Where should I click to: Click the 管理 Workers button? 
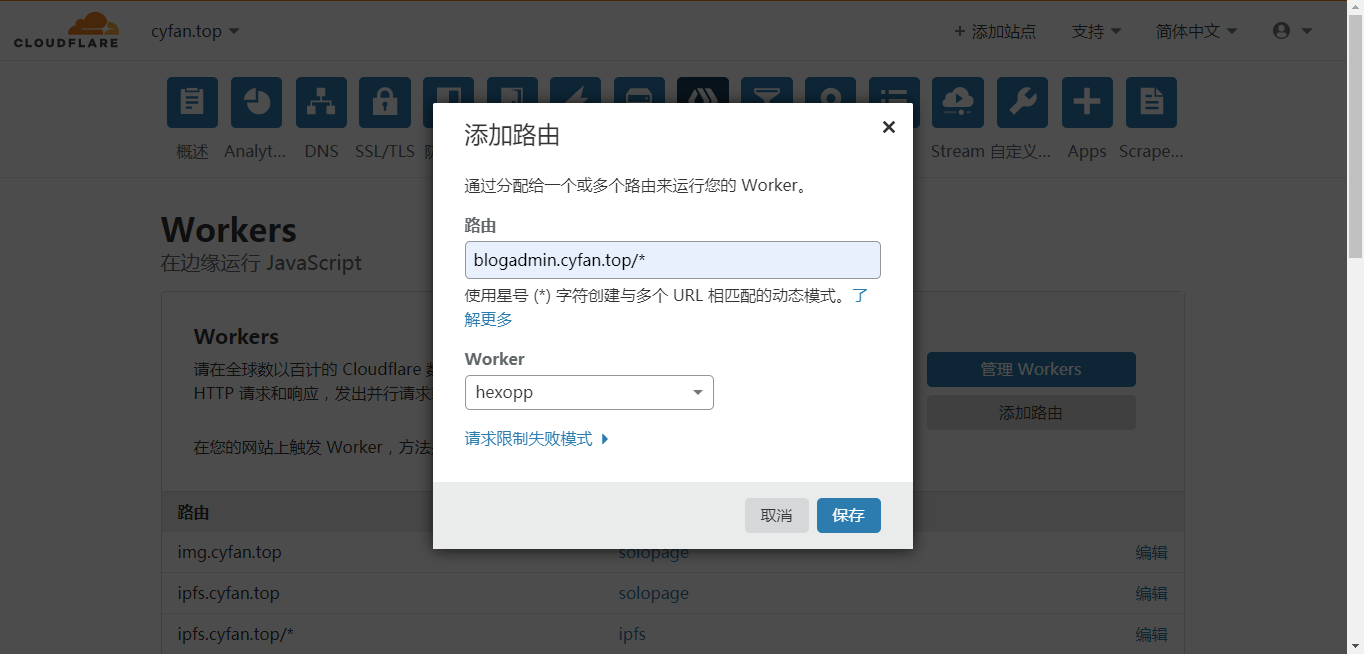[1031, 369]
